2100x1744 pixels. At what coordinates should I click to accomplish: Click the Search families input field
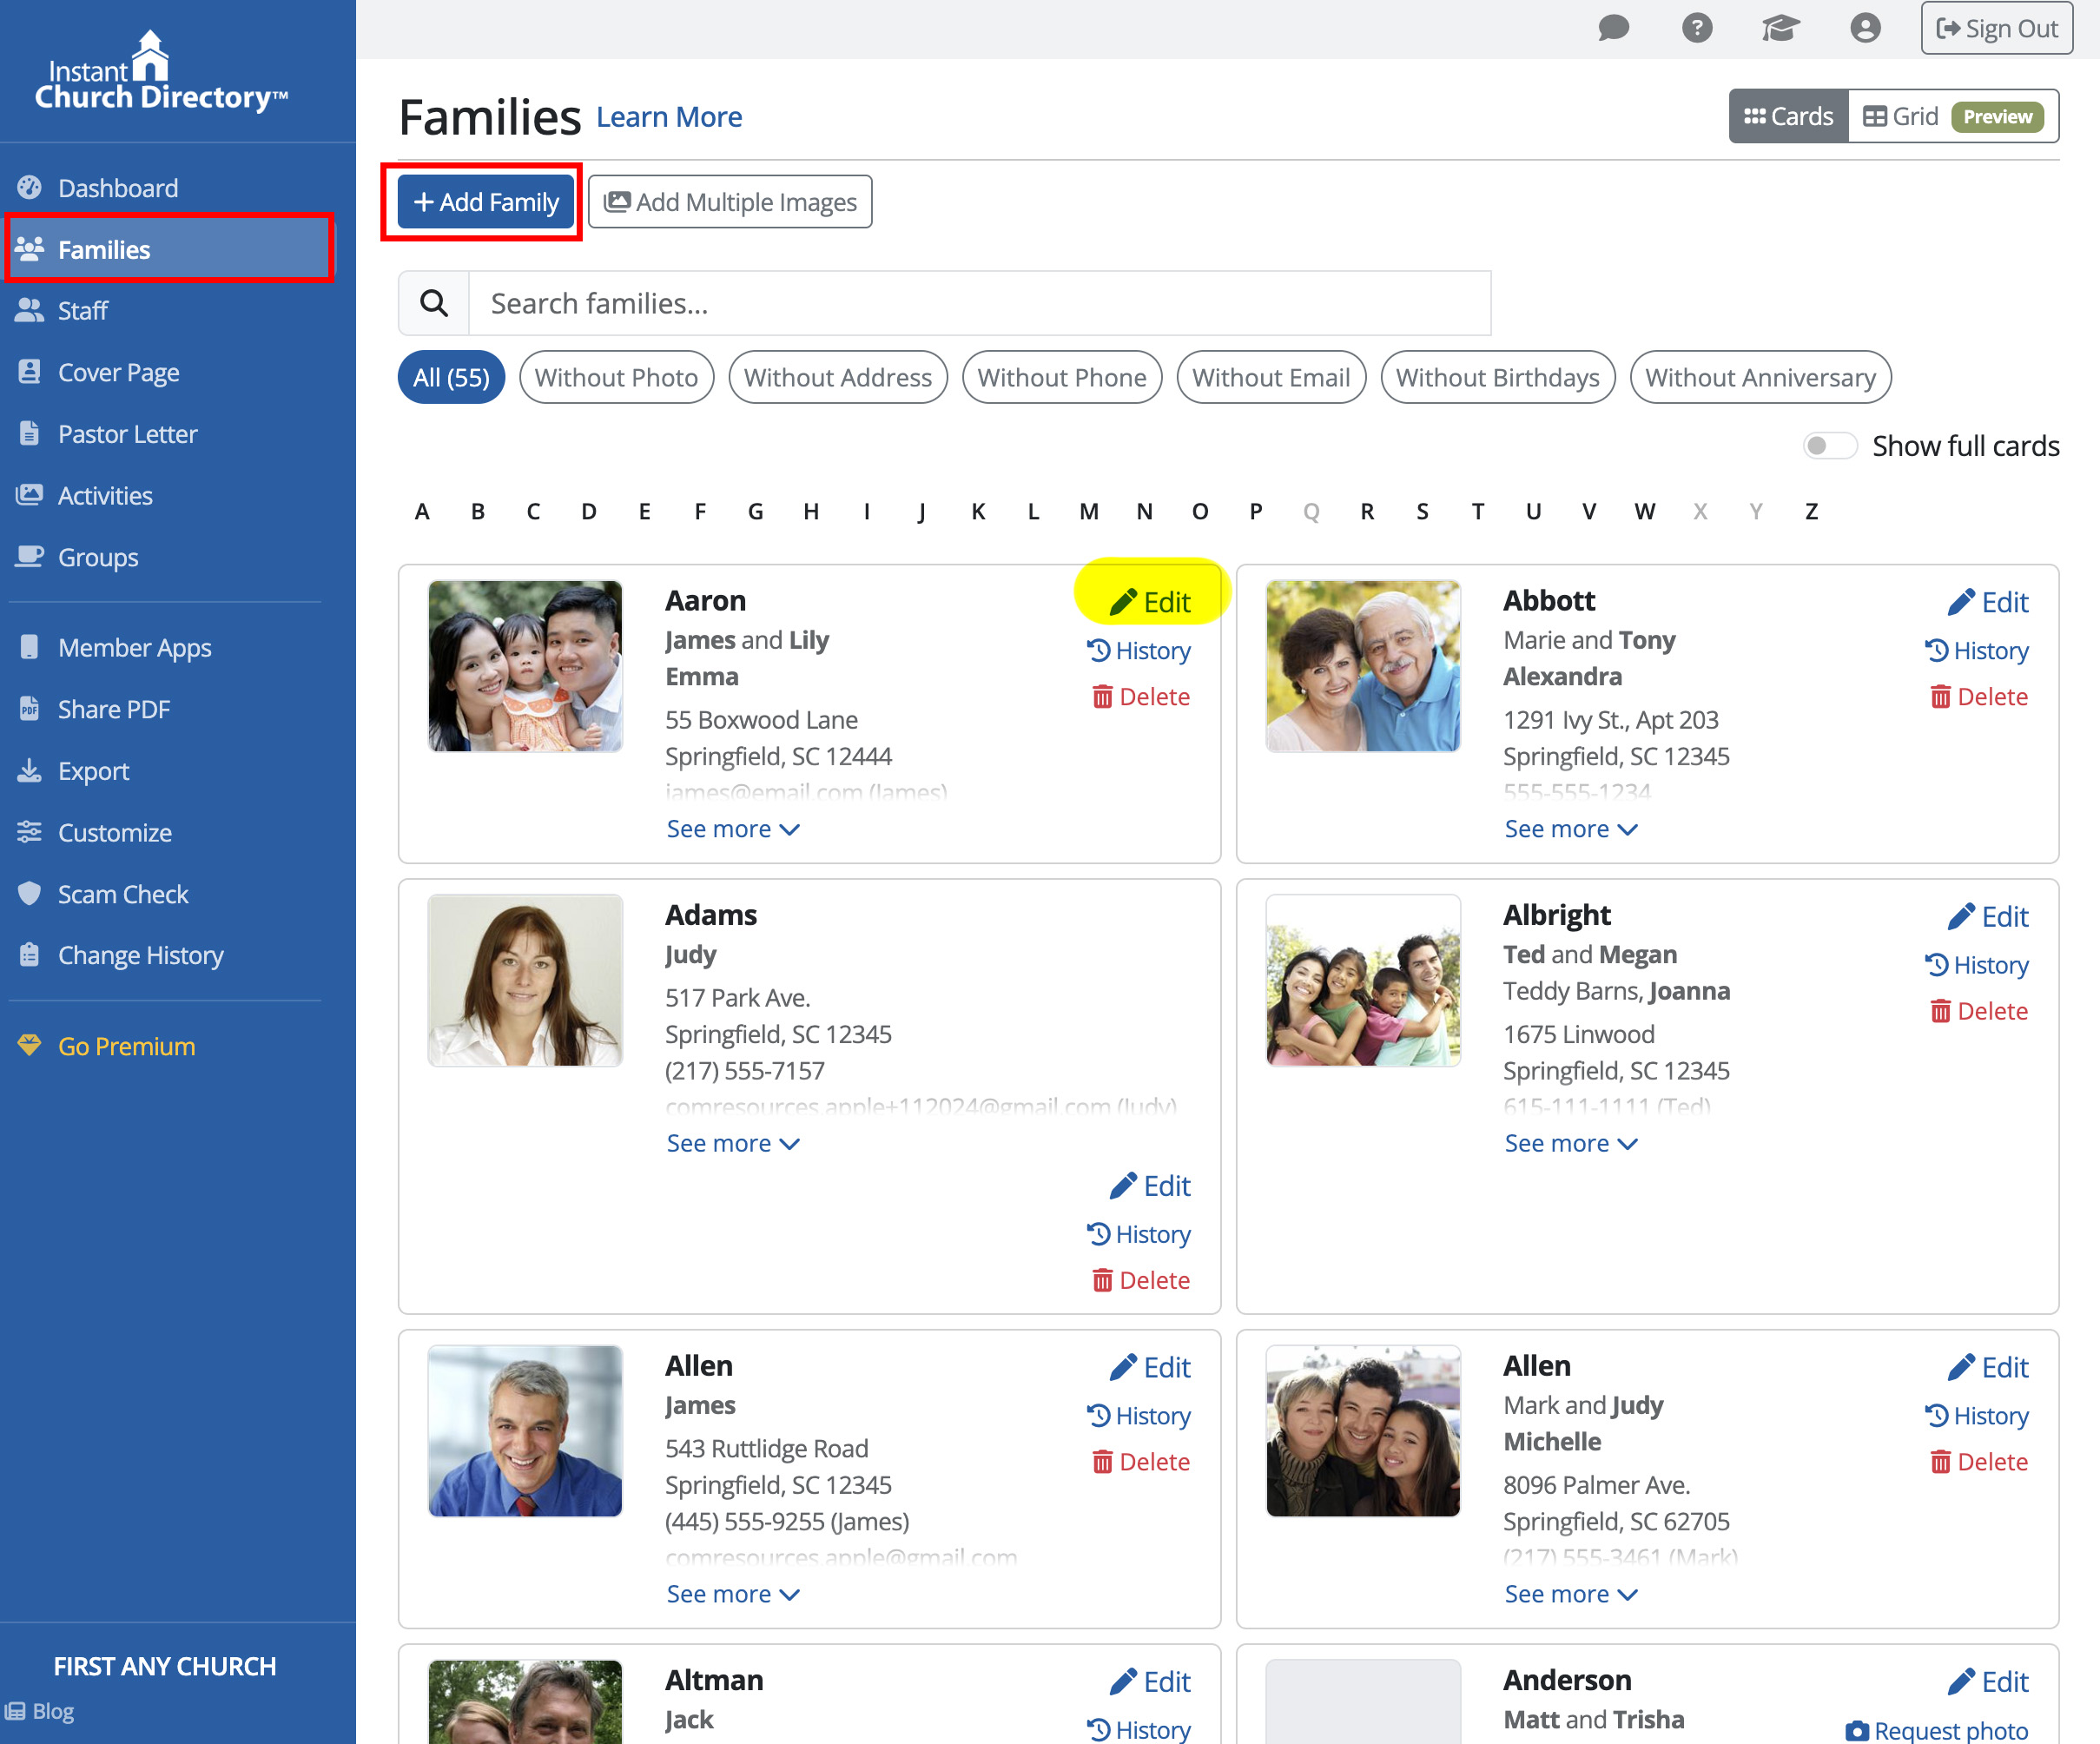980,303
